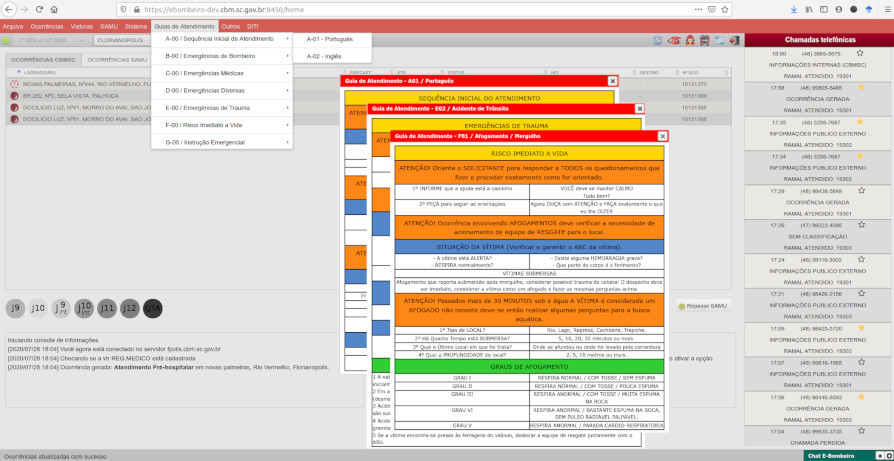894x461 pixels.
Task: Open the Outros menu
Action: pyautogui.click(x=231, y=26)
